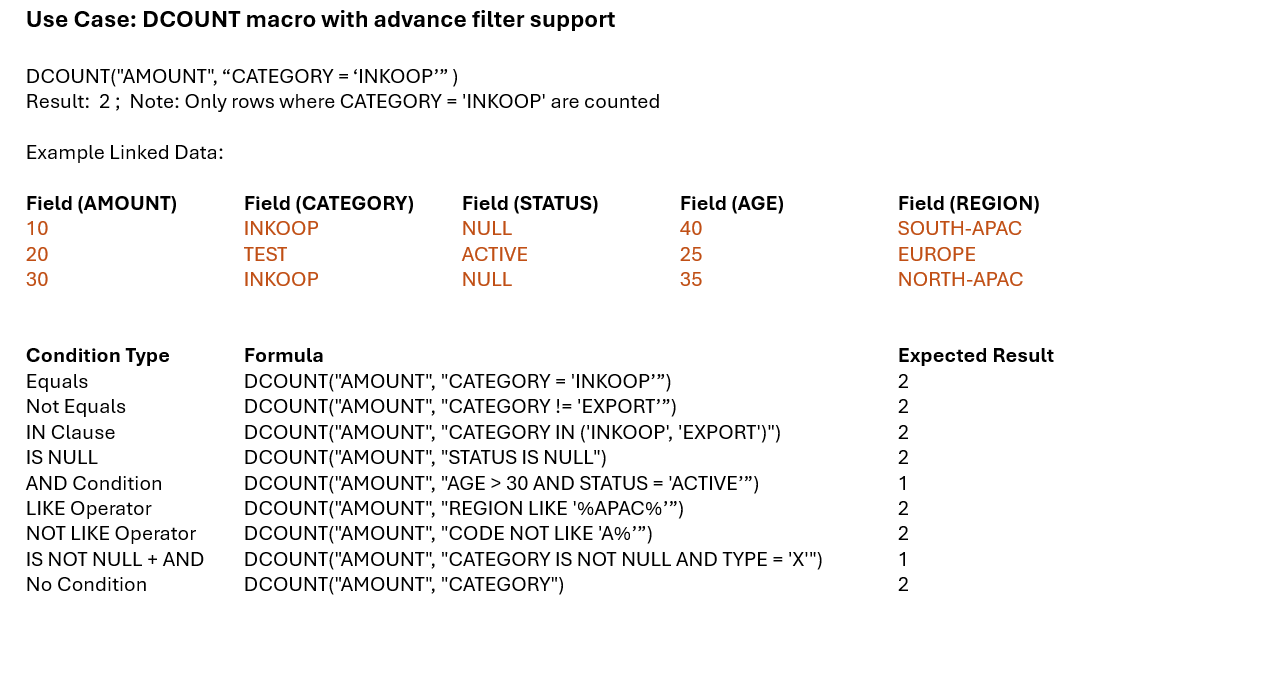Click the "TEST" category value
Screen dimensions: 1270x692
coord(266,254)
